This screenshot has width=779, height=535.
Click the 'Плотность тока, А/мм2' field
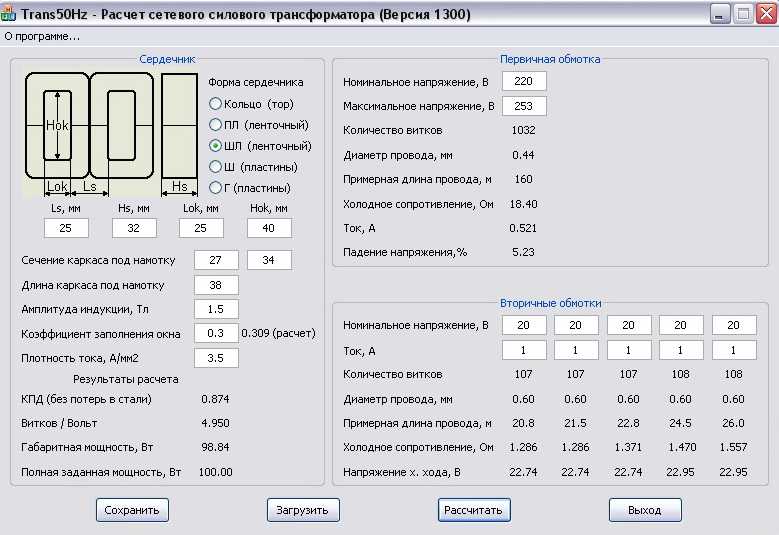216,358
